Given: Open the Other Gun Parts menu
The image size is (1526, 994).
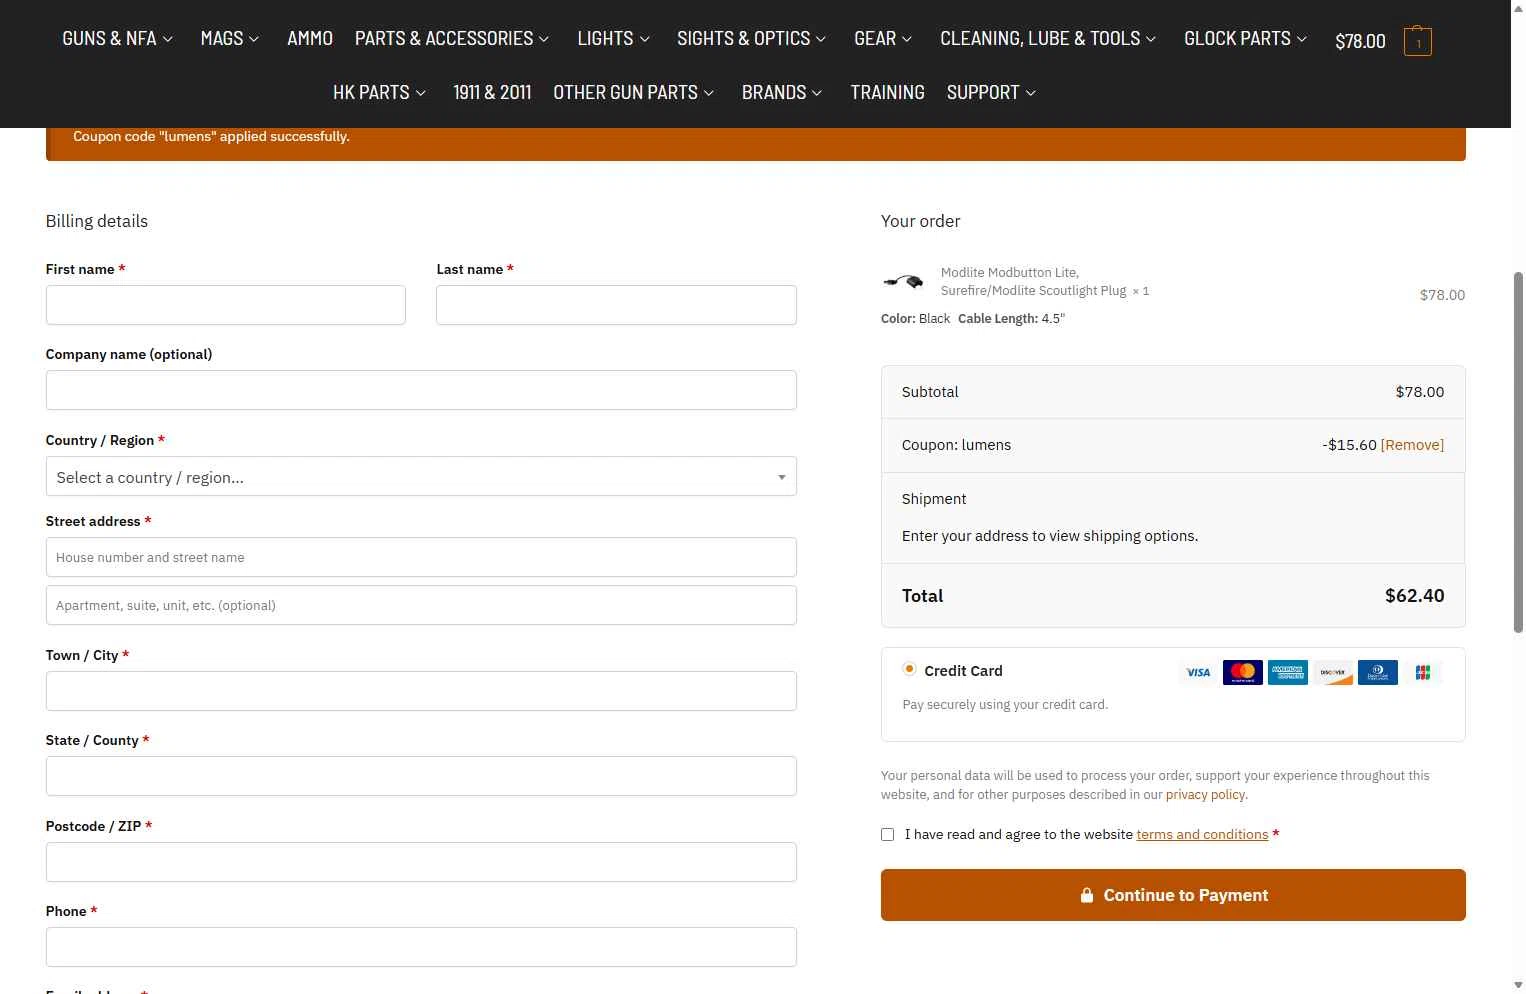Looking at the screenshot, I should (x=634, y=93).
